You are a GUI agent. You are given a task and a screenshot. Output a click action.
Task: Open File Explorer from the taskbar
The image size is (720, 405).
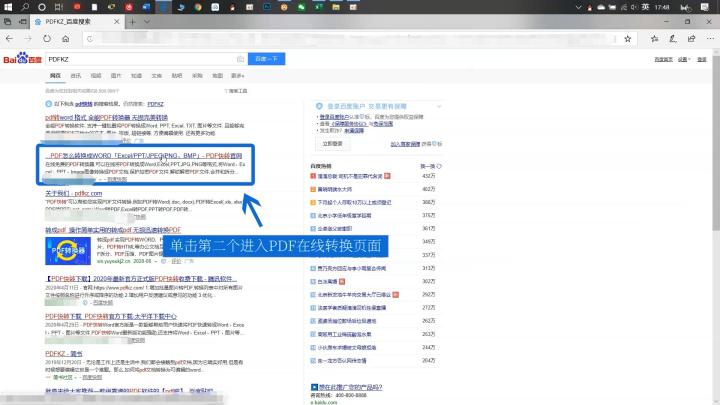(336, 7)
